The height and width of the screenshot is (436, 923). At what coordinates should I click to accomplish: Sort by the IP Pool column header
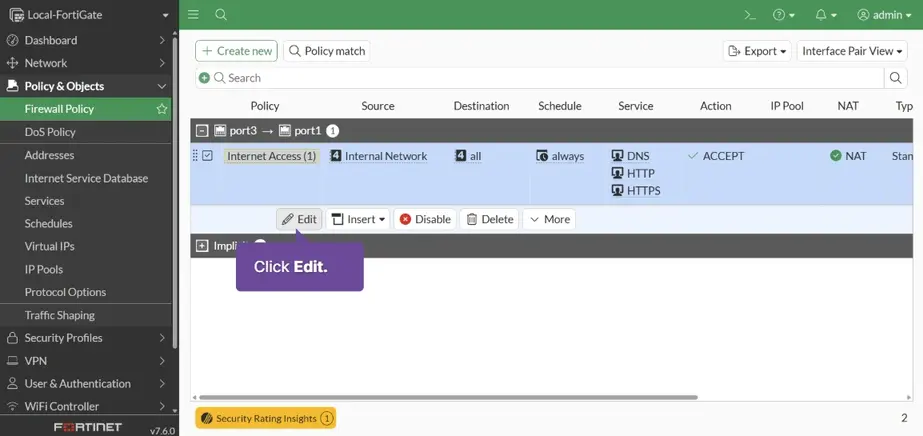coord(787,106)
